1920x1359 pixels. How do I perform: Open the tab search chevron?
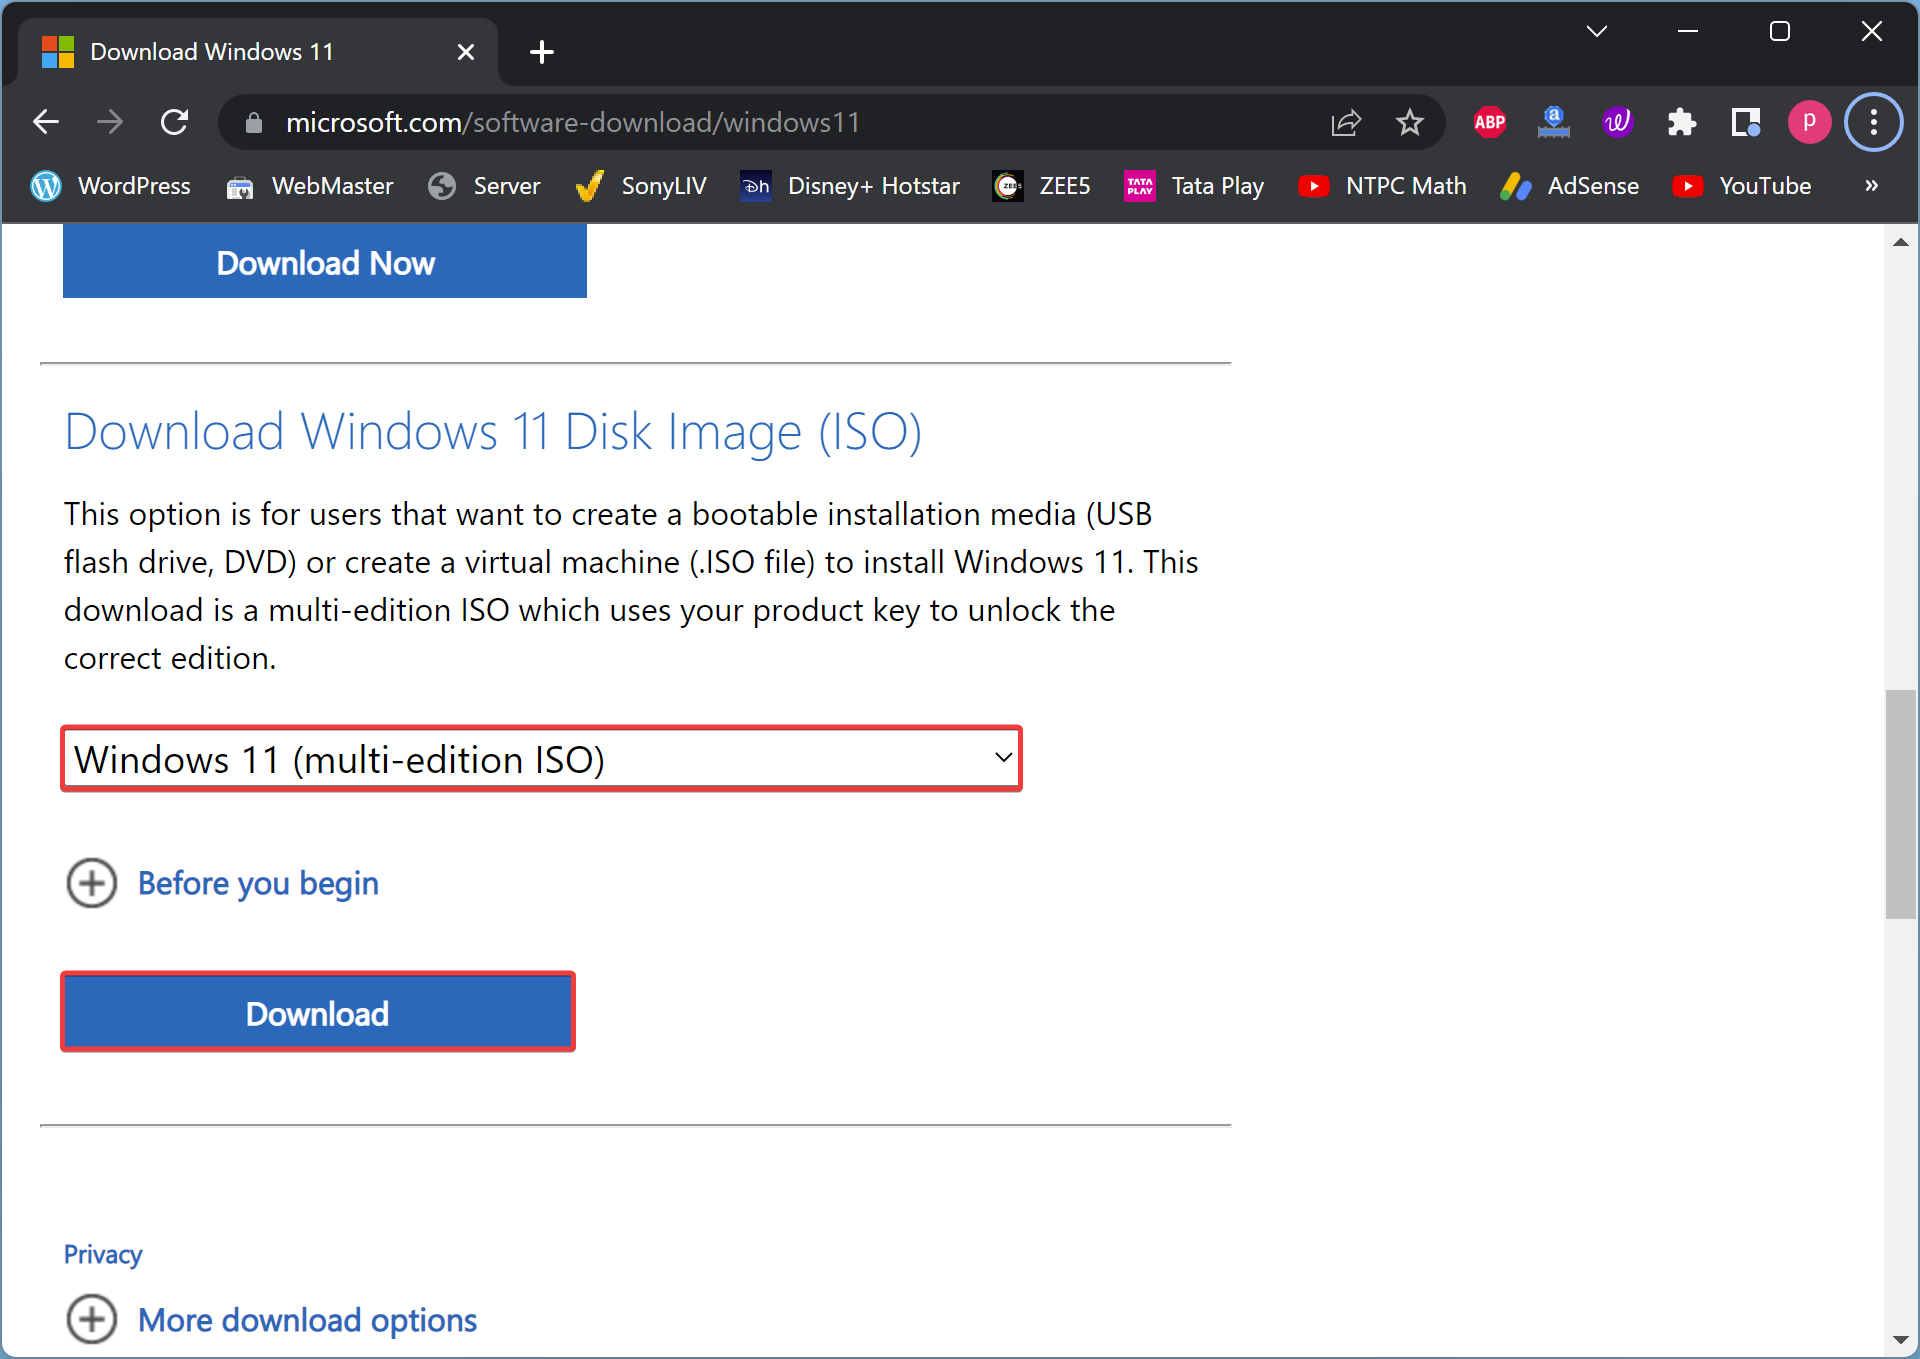tap(1597, 32)
